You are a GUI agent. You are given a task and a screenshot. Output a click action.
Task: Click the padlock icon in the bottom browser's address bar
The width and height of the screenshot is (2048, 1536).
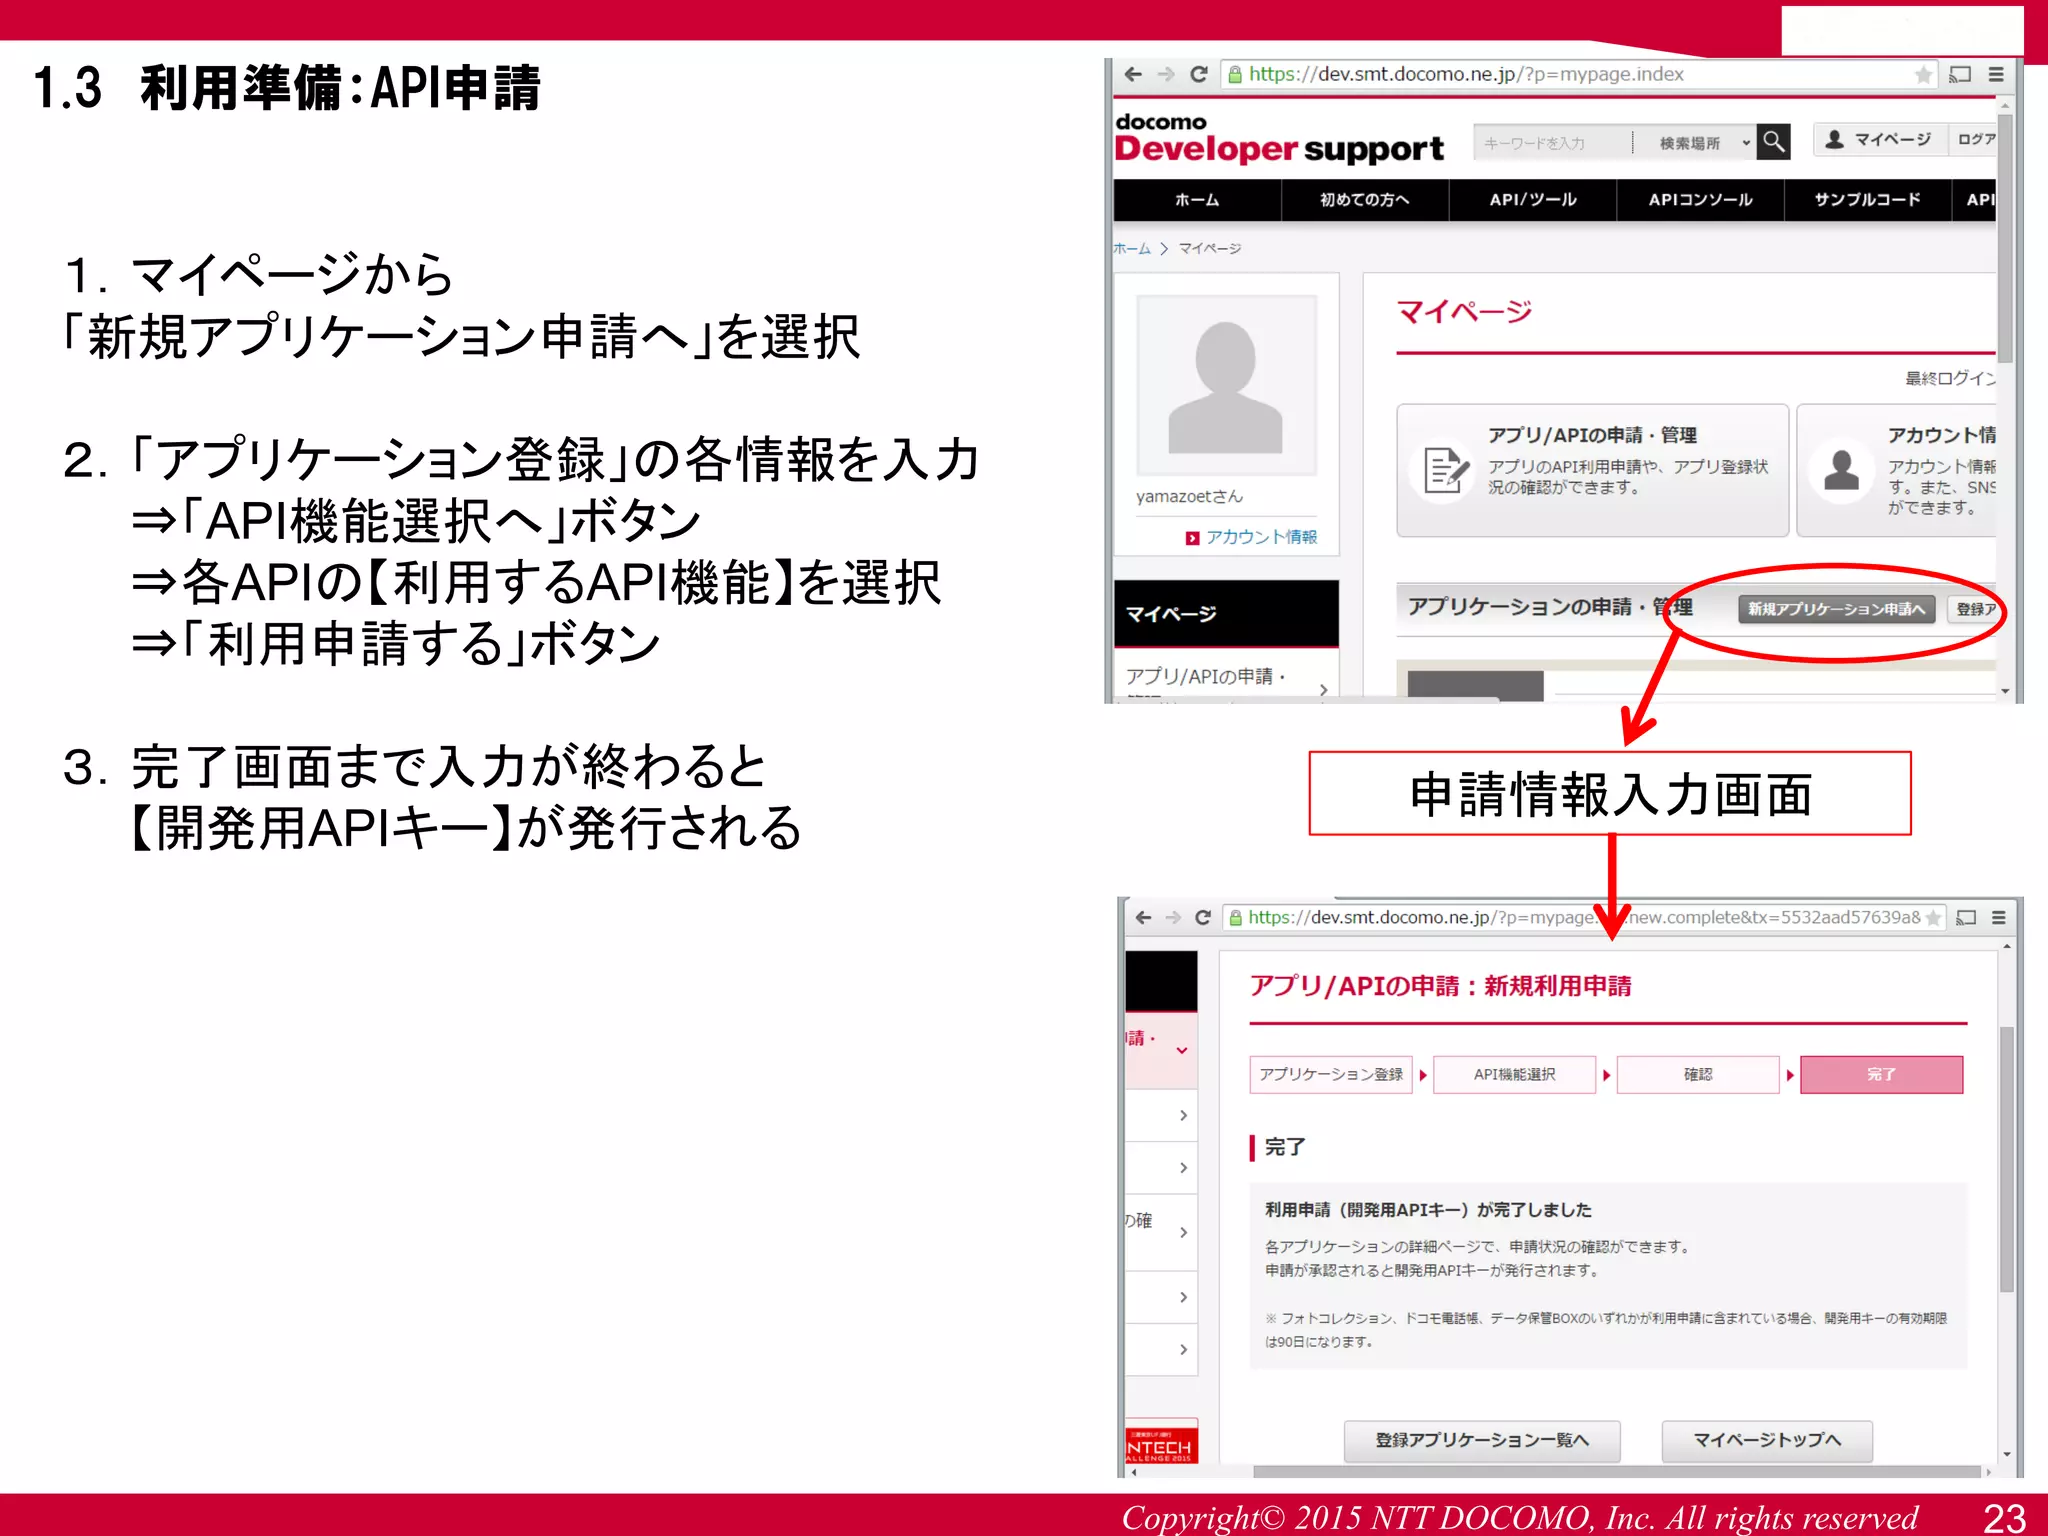[1236, 918]
